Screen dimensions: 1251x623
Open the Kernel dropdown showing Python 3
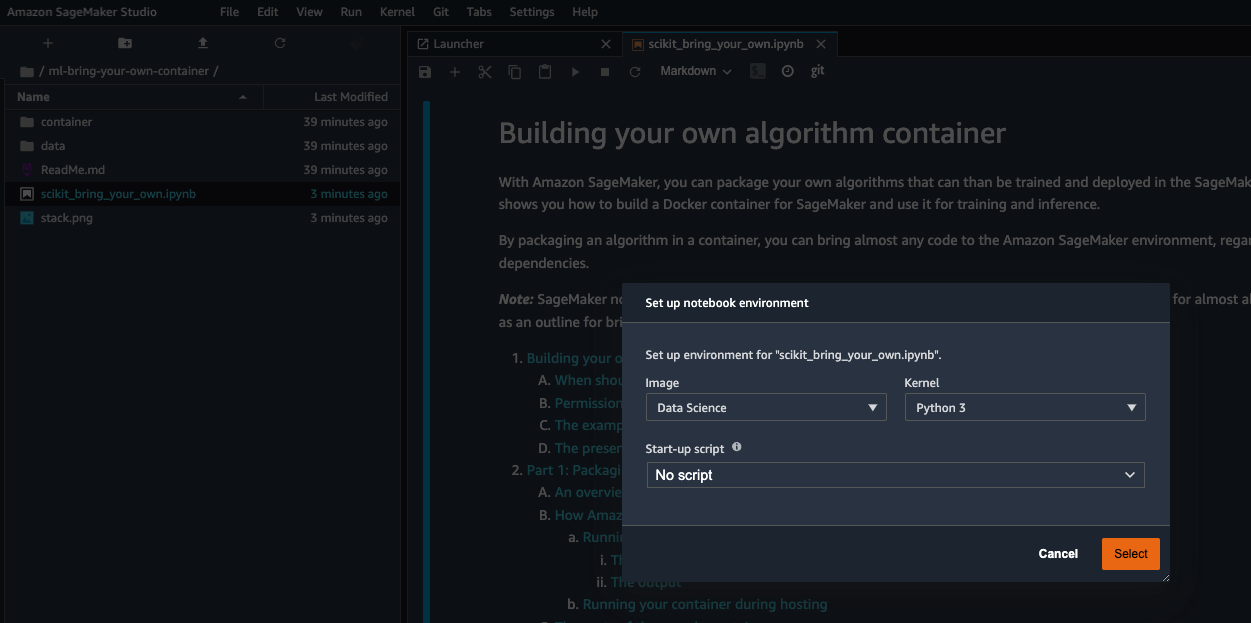pos(1024,407)
